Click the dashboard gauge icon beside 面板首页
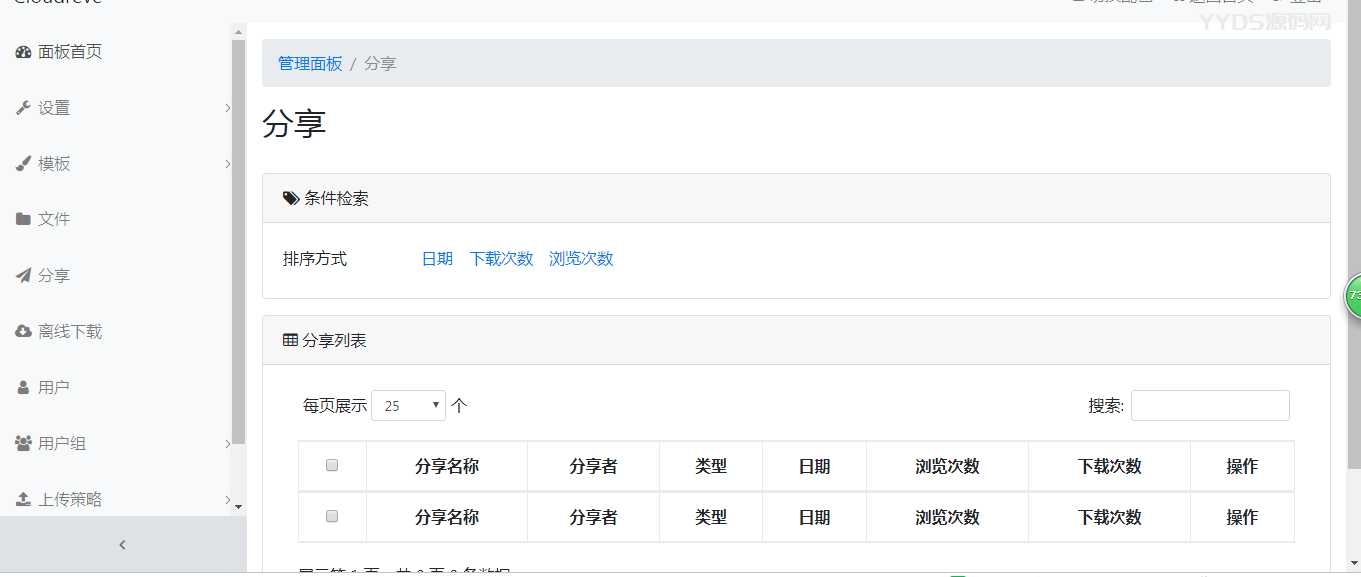 pos(24,52)
